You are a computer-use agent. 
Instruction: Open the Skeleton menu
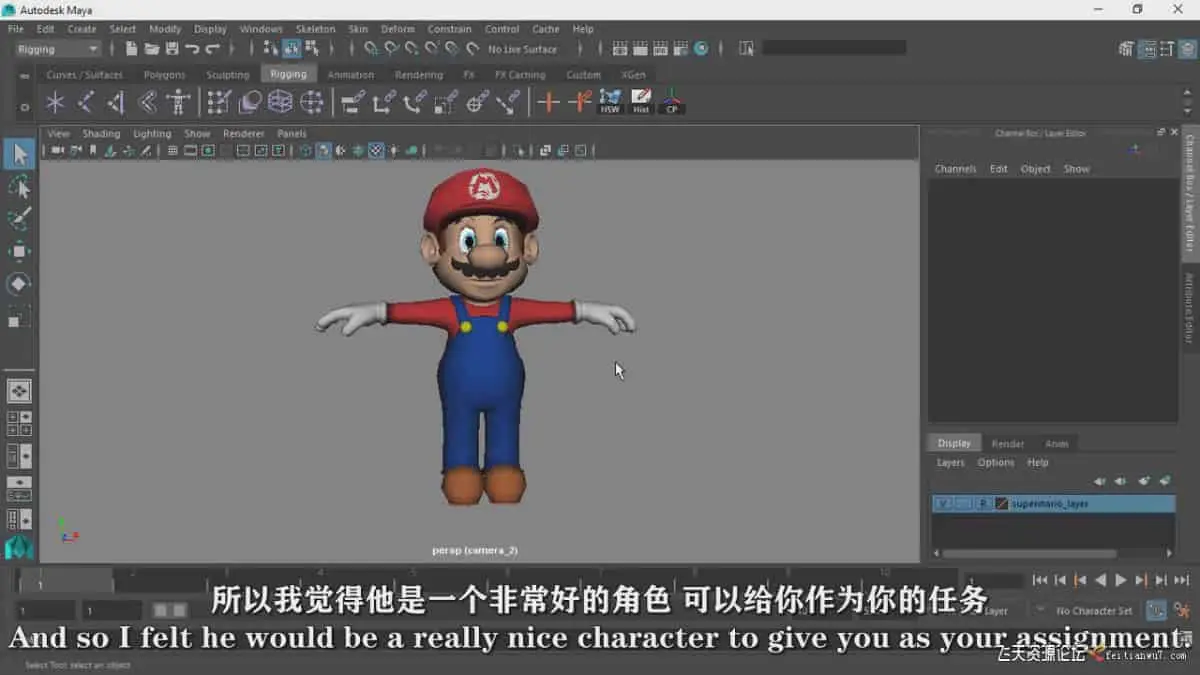(x=315, y=29)
